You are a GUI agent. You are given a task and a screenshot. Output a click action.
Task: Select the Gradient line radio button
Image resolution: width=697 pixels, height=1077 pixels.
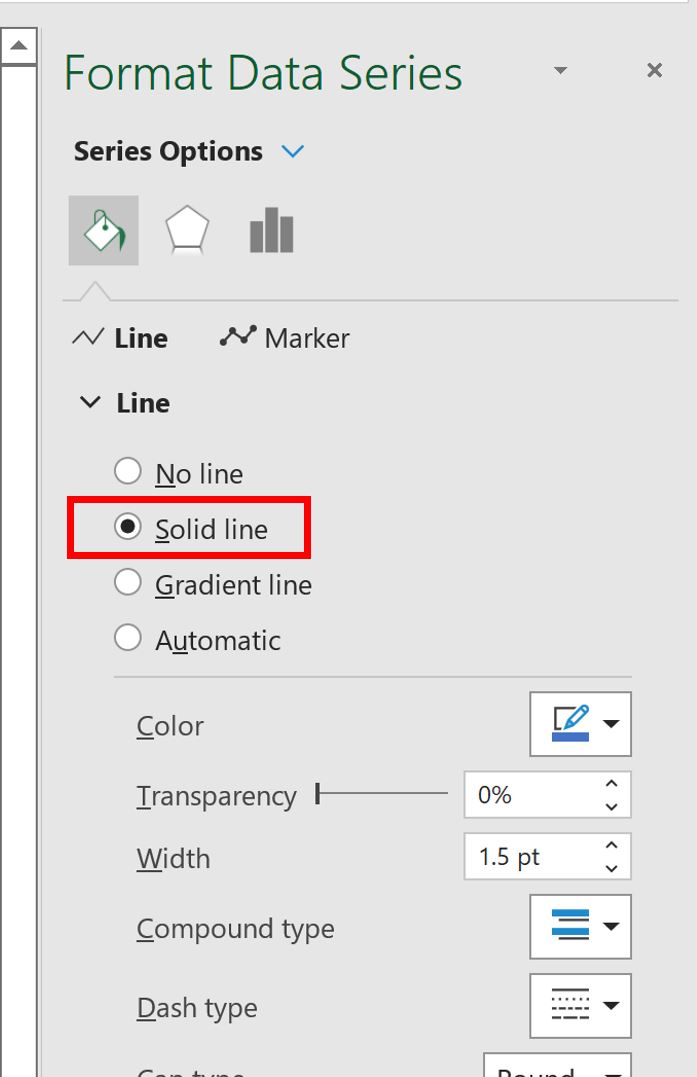pyautogui.click(x=128, y=584)
